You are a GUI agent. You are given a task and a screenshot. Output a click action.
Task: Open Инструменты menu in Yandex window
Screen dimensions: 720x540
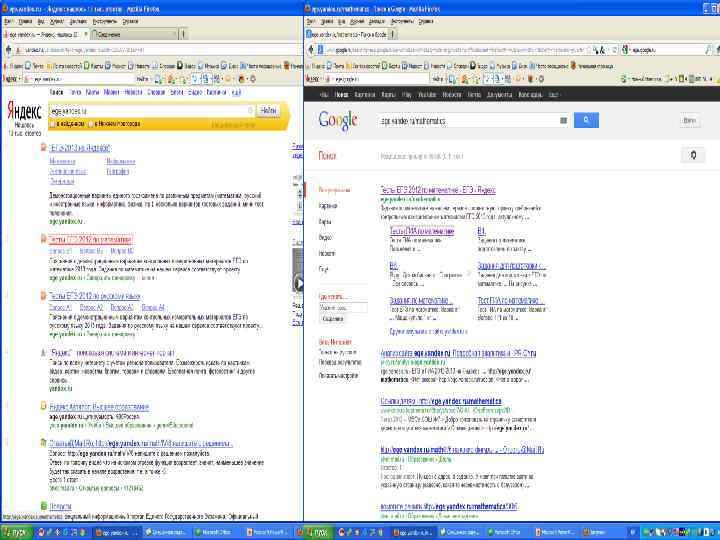pyautogui.click(x=105, y=21)
